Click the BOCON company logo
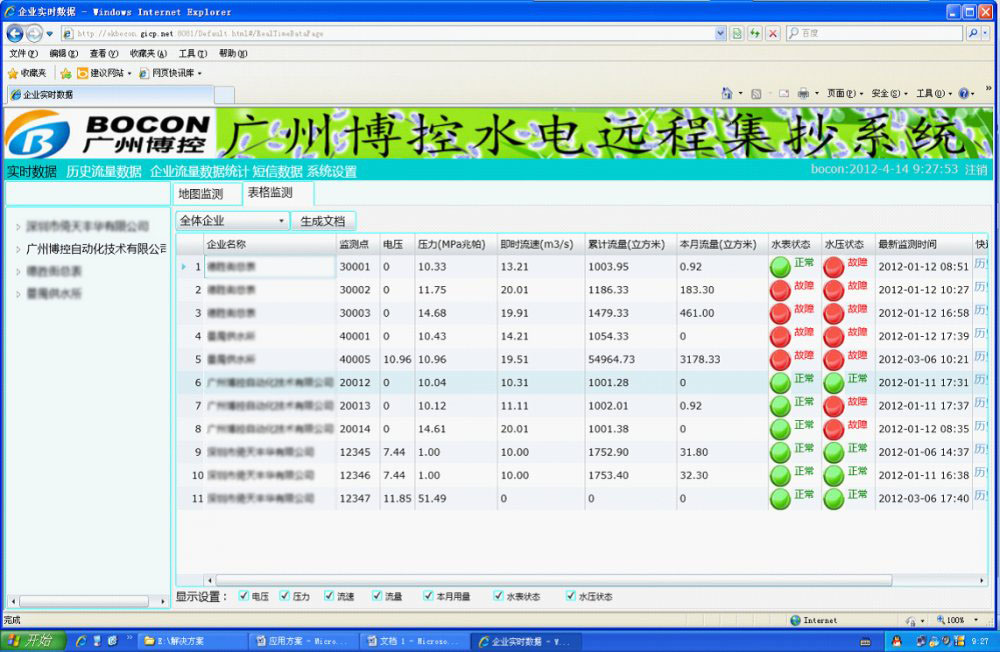This screenshot has width=1000, height=652. pyautogui.click(x=107, y=133)
